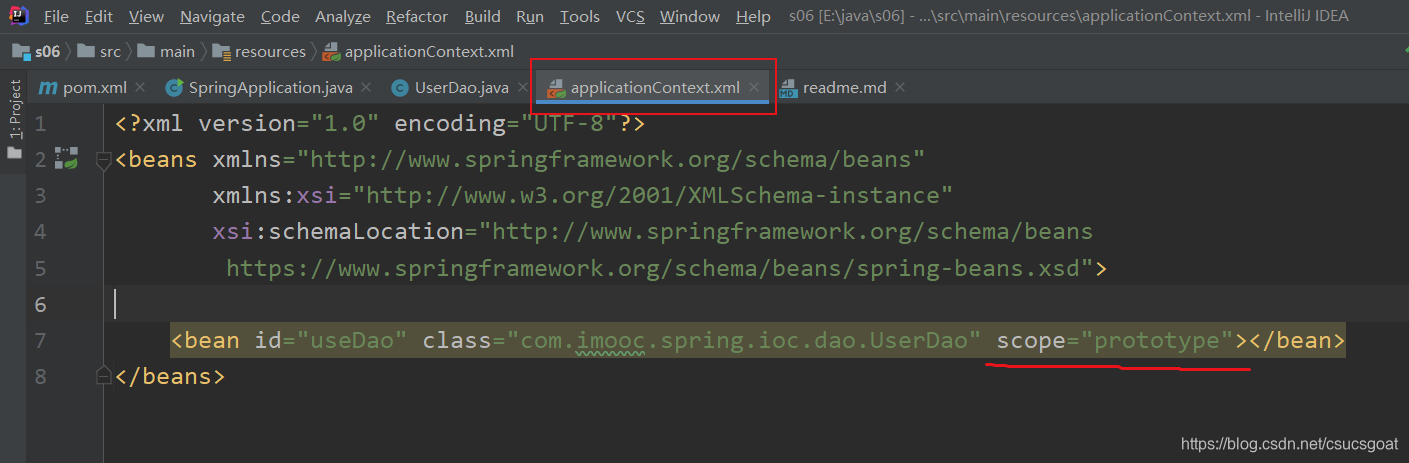
Task: Open the Navigate menu
Action: (x=212, y=16)
